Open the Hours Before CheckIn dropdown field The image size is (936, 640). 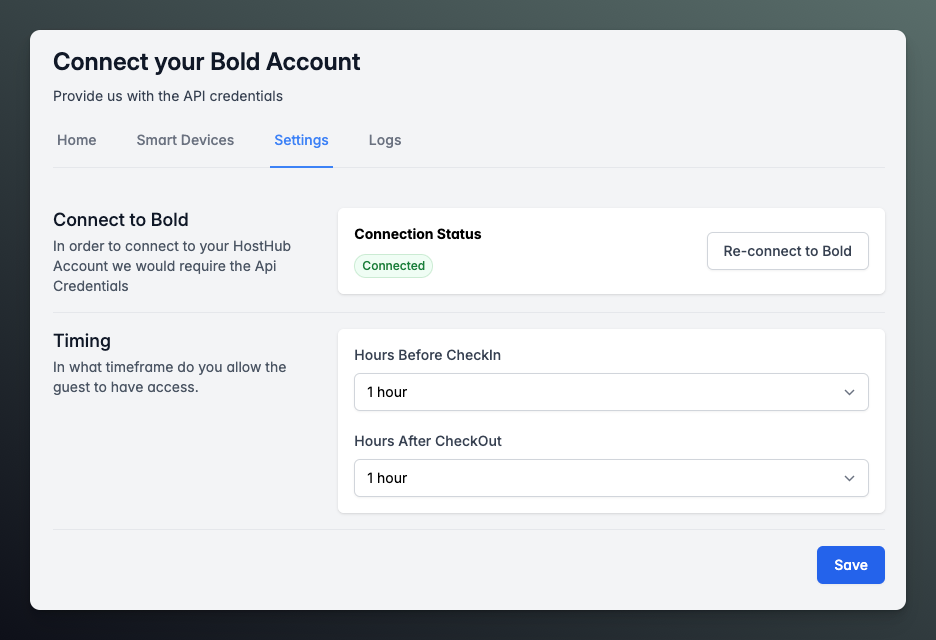coord(600,392)
